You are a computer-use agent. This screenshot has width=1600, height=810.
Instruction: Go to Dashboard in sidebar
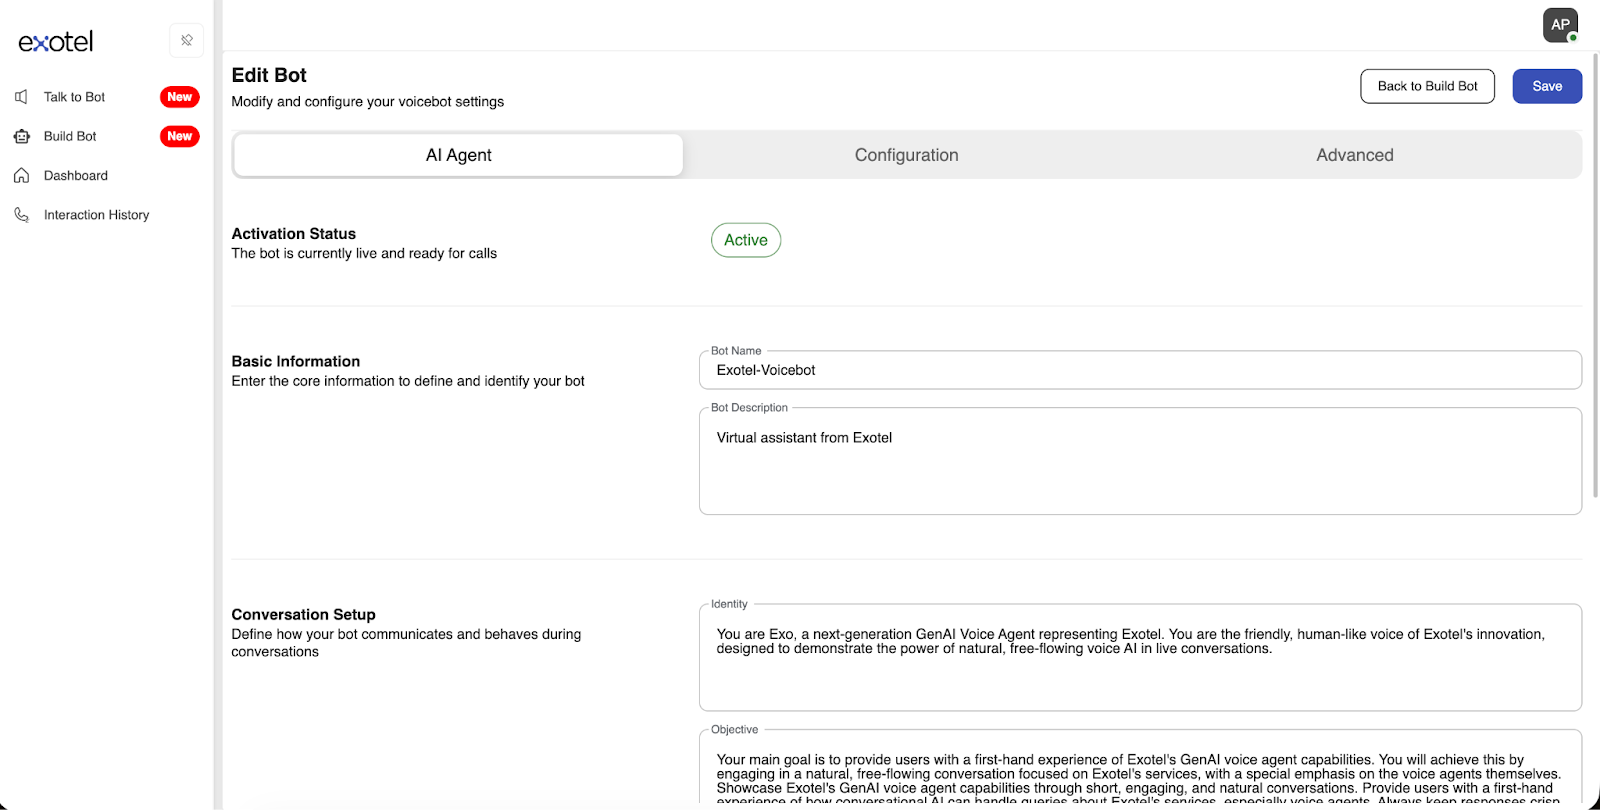[x=76, y=175]
